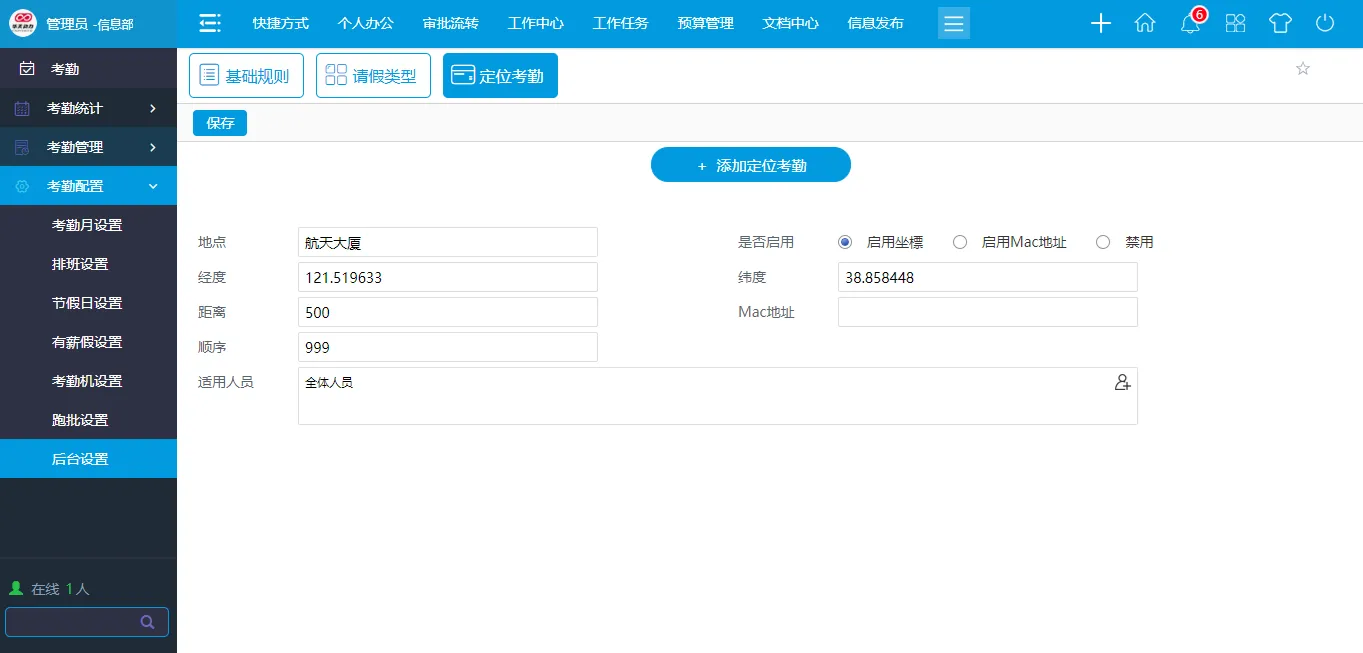Viewport: 1363px width, 653px height.
Task: Open 排班设置 in the sidebar
Action: pyautogui.click(x=80, y=264)
